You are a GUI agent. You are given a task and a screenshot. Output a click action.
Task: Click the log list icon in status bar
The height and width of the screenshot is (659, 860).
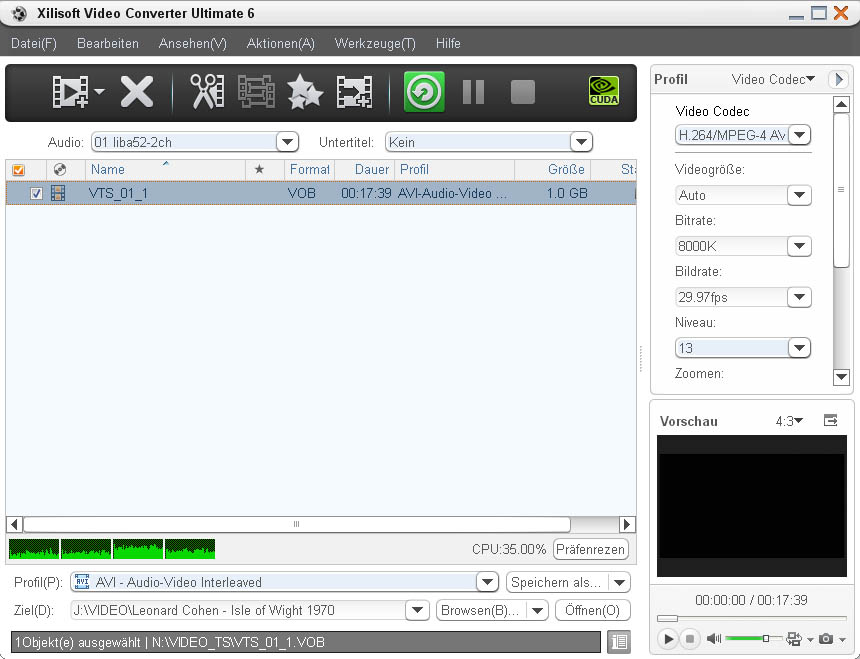[x=619, y=641]
